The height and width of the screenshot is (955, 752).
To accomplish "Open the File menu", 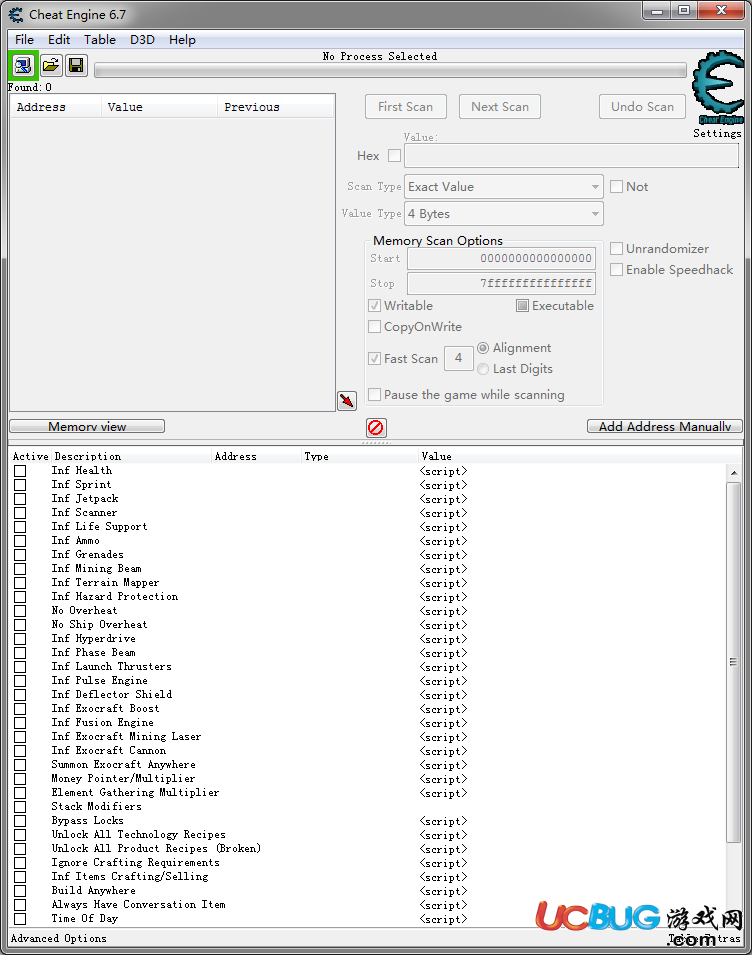I will pos(24,40).
